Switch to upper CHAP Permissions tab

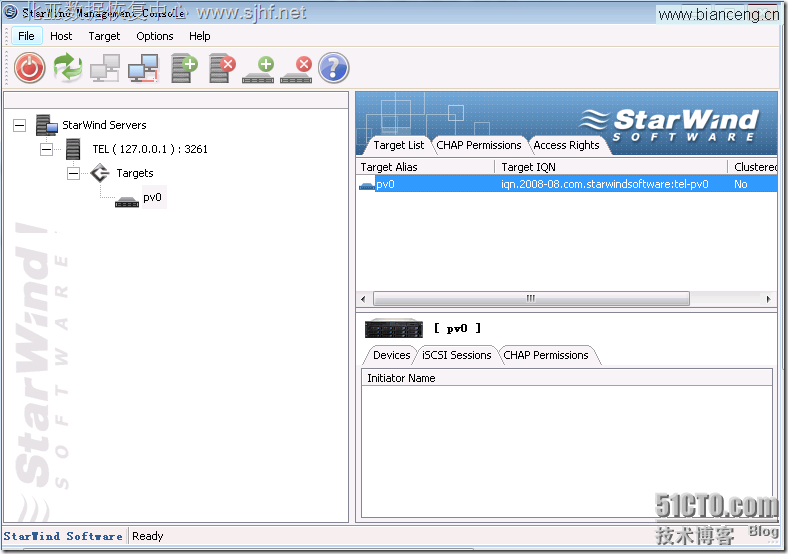click(478, 145)
